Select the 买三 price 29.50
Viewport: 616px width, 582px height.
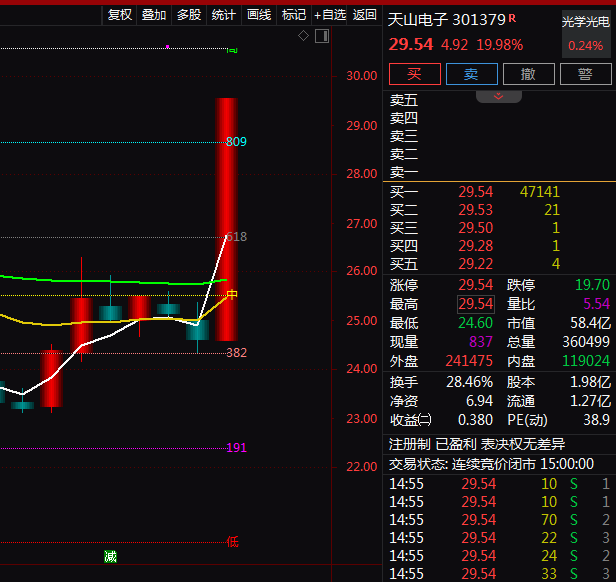475,228
